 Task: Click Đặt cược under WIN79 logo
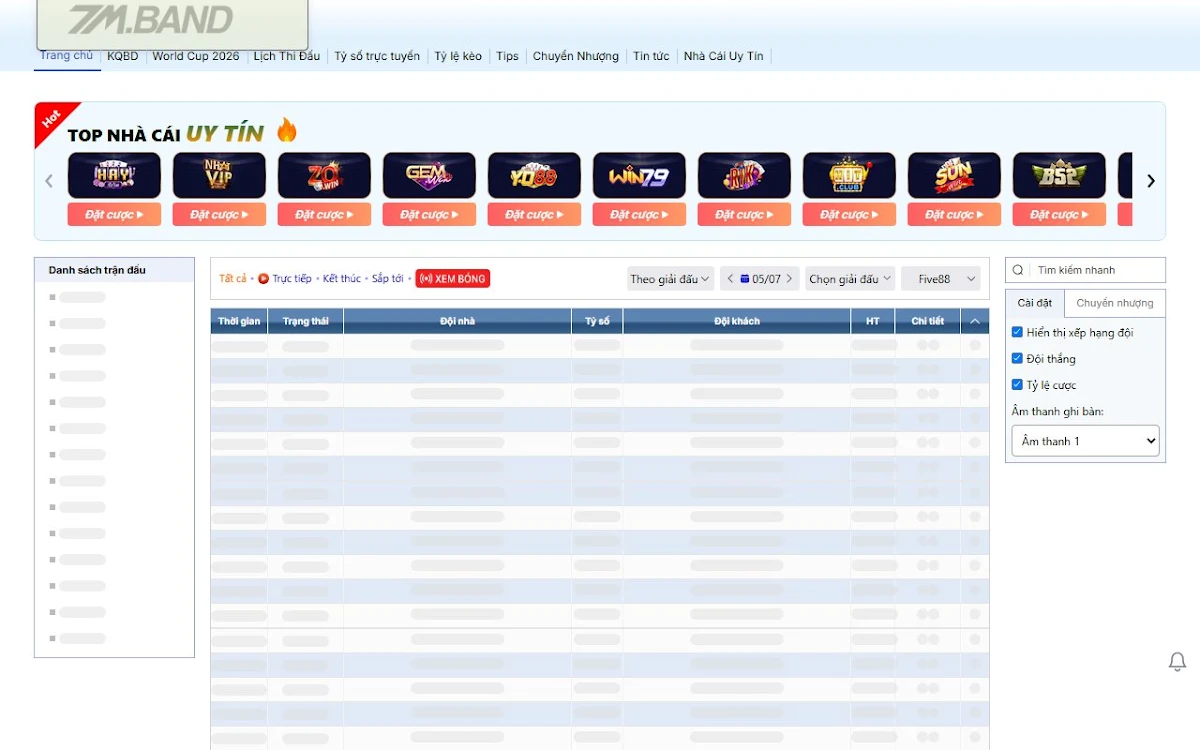coord(639,214)
